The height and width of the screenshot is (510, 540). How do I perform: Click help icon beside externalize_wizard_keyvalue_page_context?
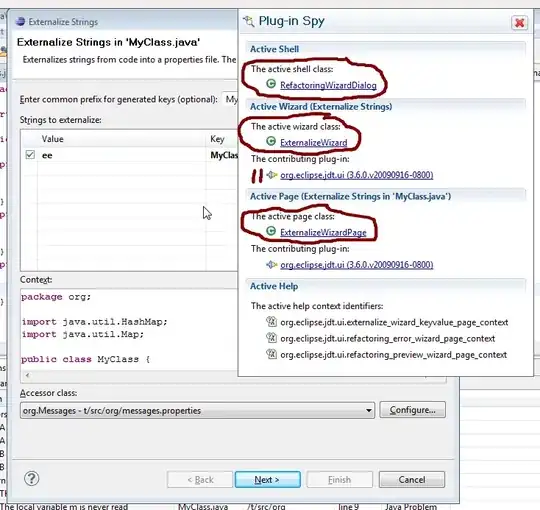pos(271,322)
